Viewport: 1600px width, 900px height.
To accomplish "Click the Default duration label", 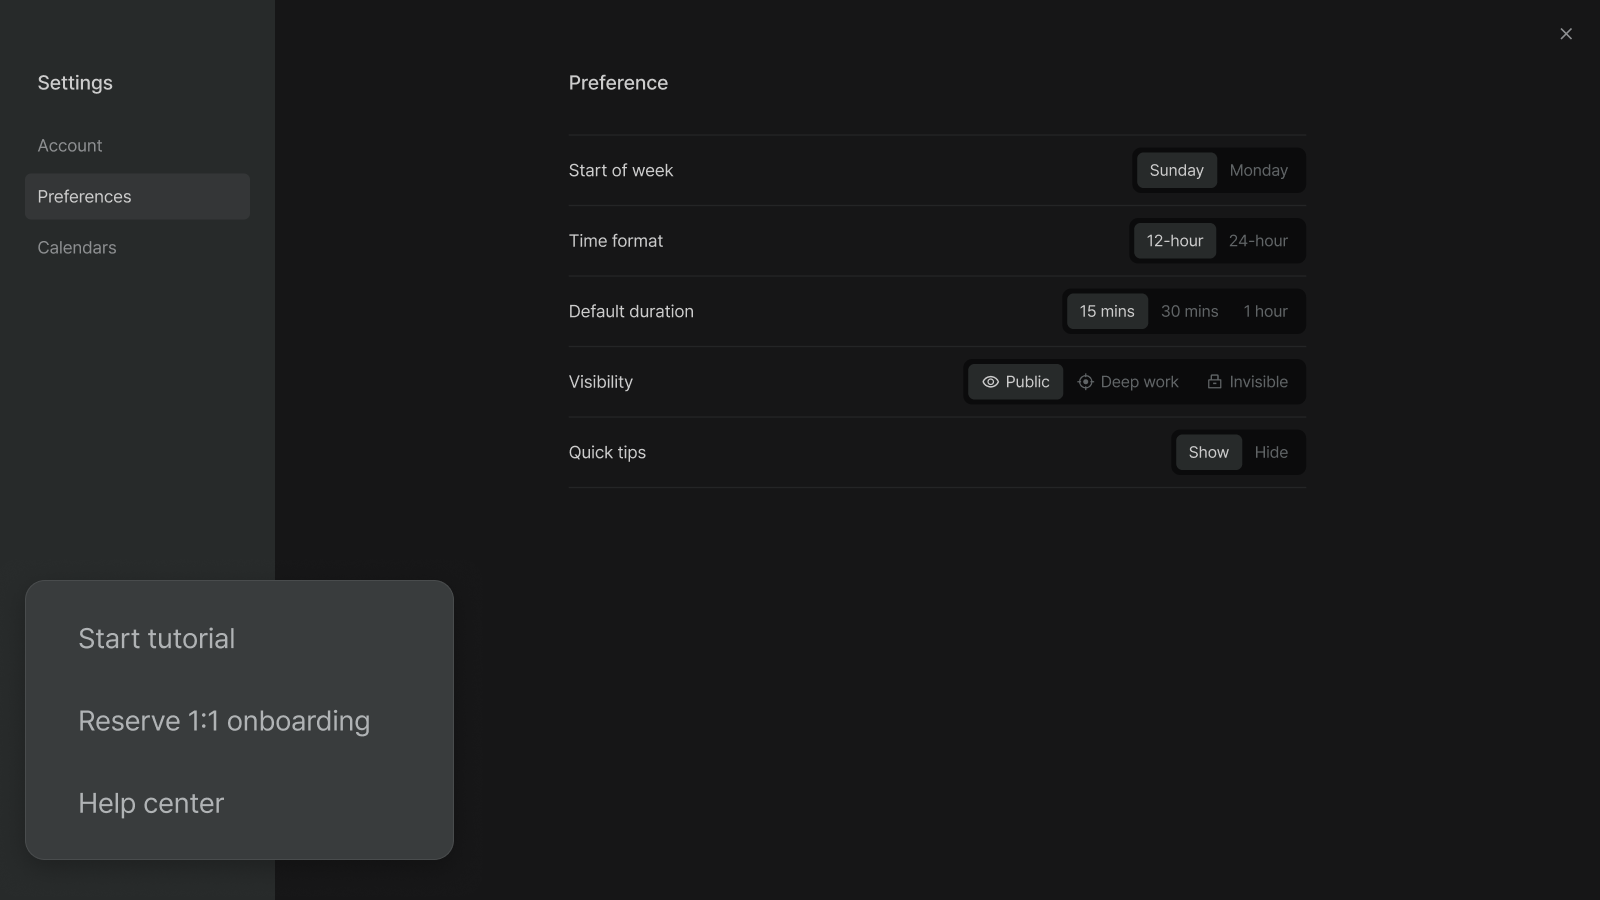I will coord(631,312).
